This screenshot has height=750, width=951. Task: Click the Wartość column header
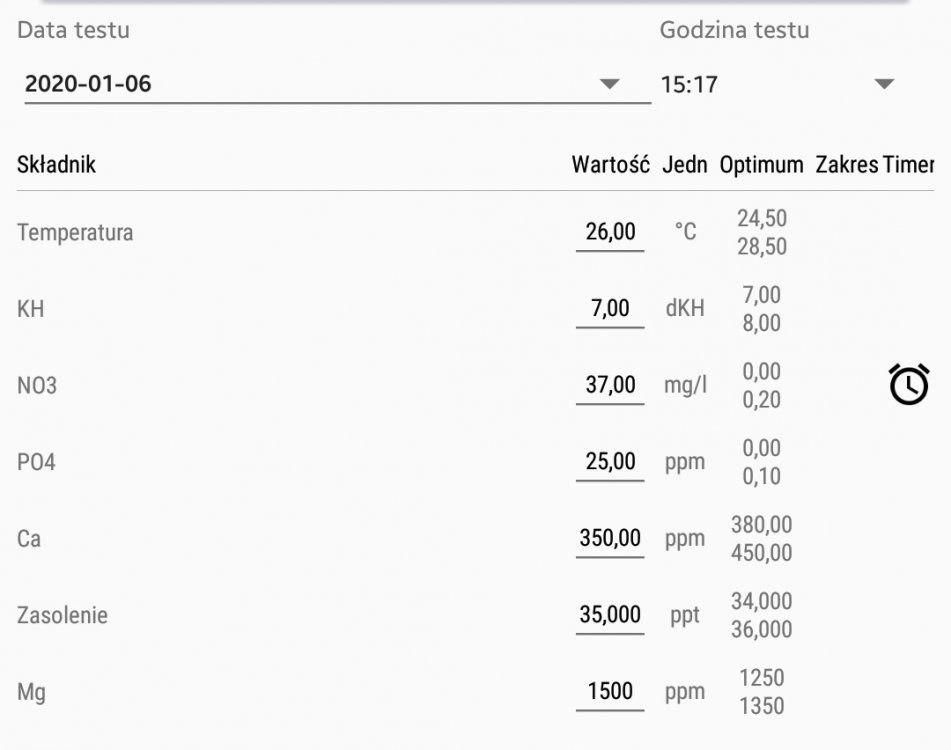pyautogui.click(x=610, y=165)
